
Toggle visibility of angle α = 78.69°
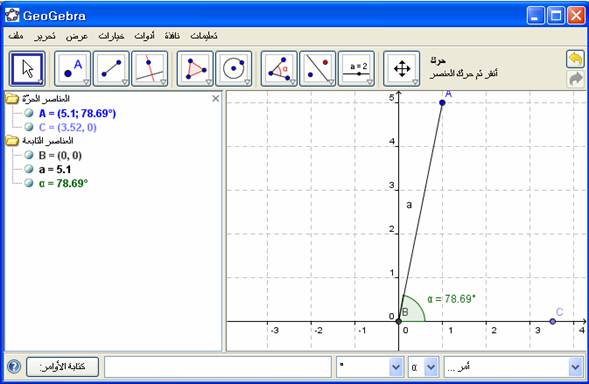pyautogui.click(x=29, y=183)
